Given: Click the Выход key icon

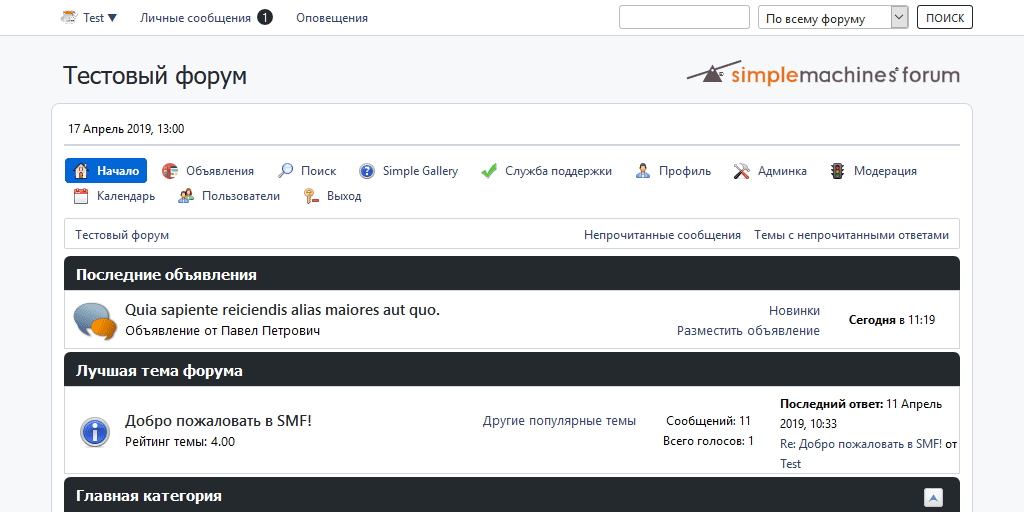Looking at the screenshot, I should tap(311, 196).
